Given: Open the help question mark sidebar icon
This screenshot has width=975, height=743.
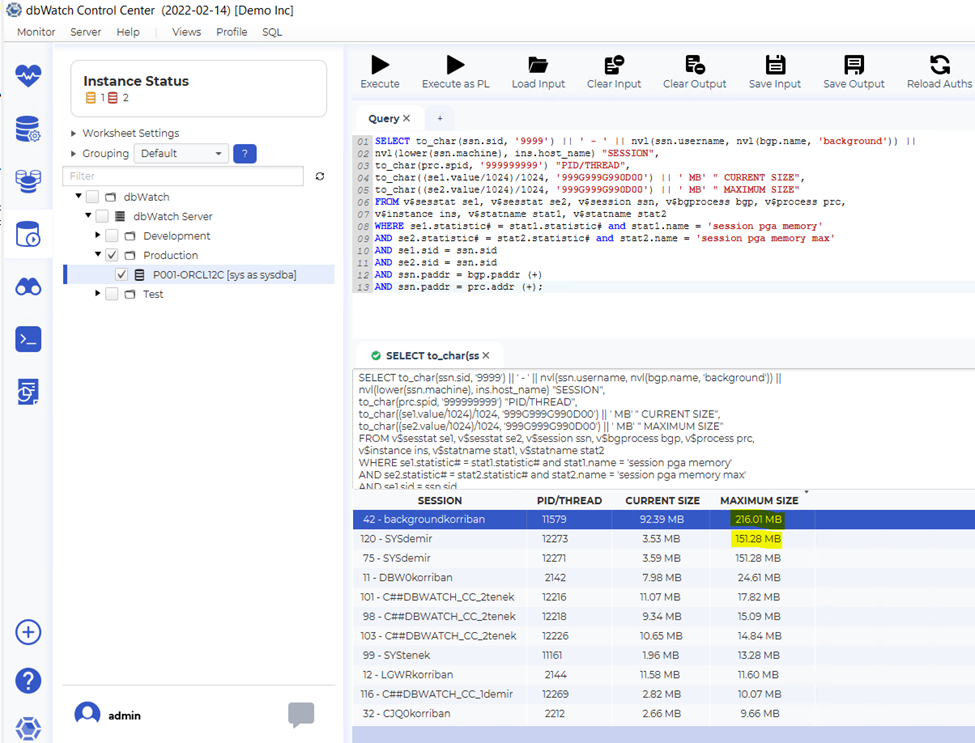Looking at the screenshot, I should (x=28, y=681).
